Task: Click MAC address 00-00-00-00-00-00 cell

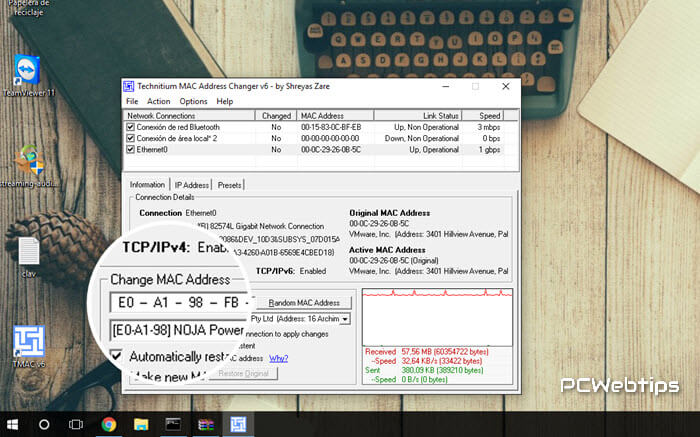Action: (330, 138)
